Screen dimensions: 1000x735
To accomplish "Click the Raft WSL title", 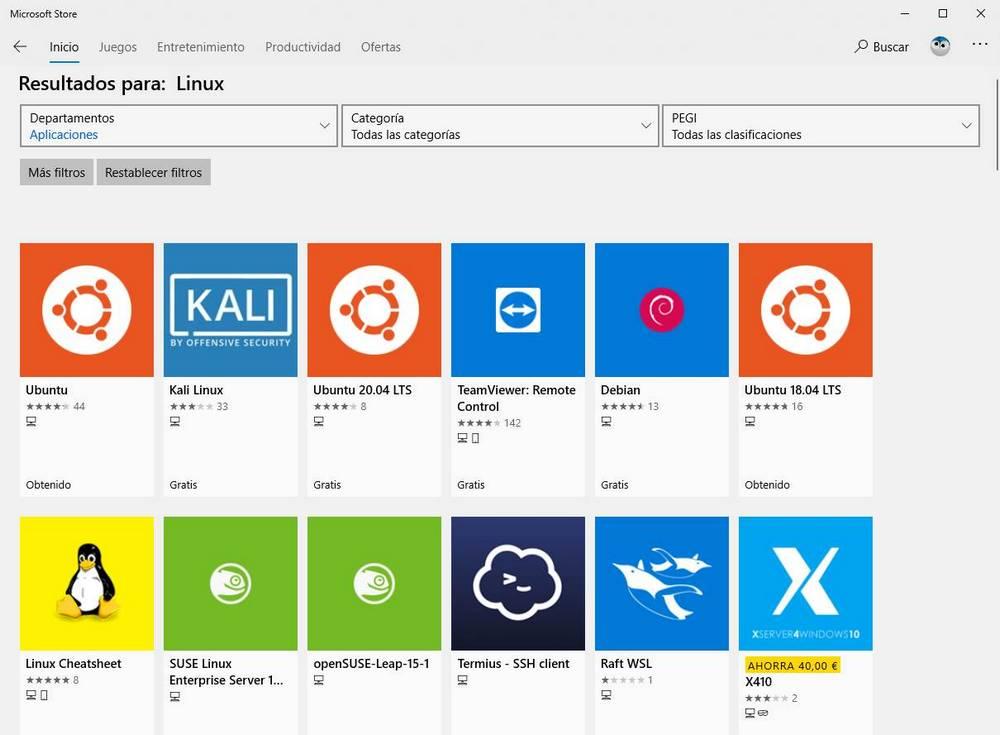I will pyautogui.click(x=626, y=664).
